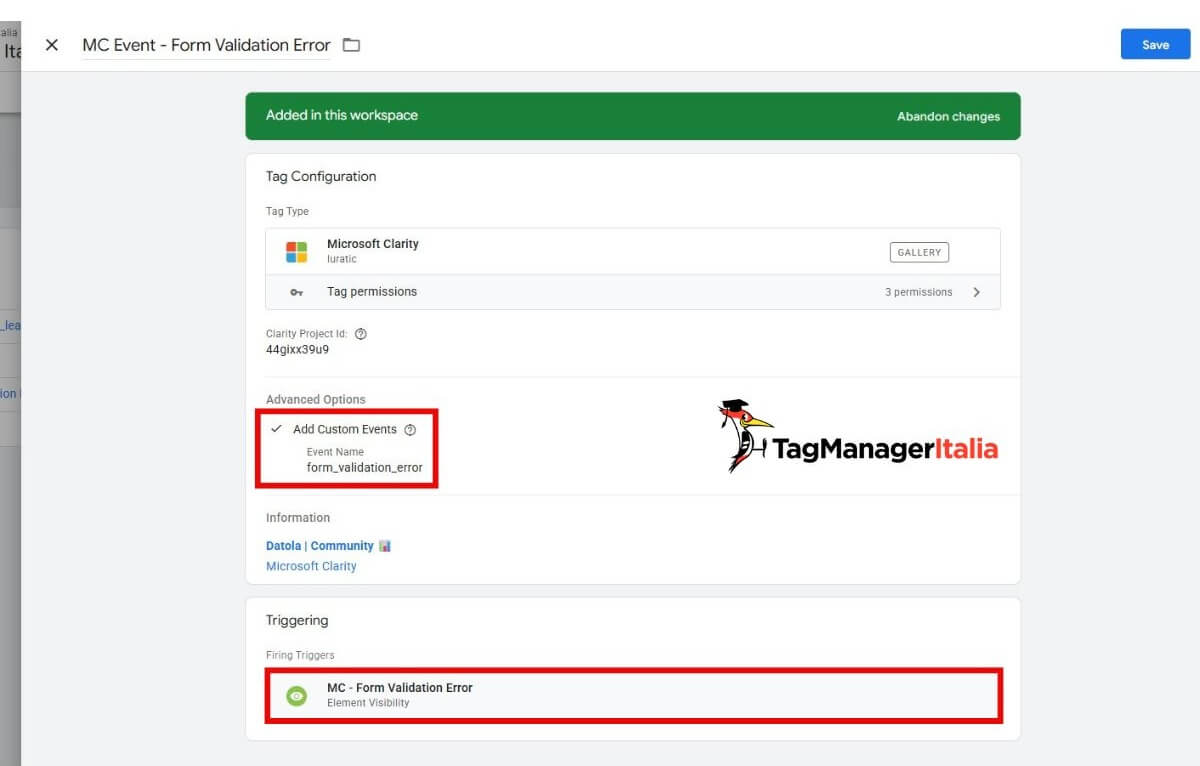The height and width of the screenshot is (766, 1200).
Task: Close the tag editor with the X
Action: pos(52,45)
